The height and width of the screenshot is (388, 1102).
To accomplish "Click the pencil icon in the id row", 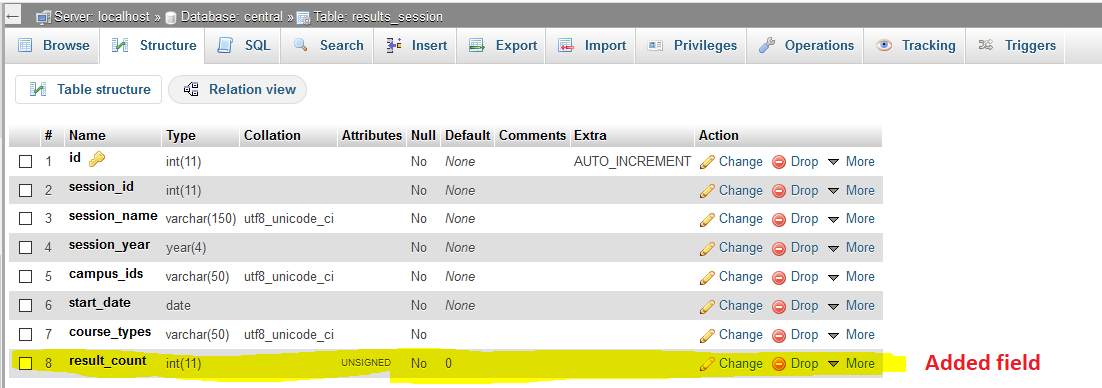I will [708, 162].
